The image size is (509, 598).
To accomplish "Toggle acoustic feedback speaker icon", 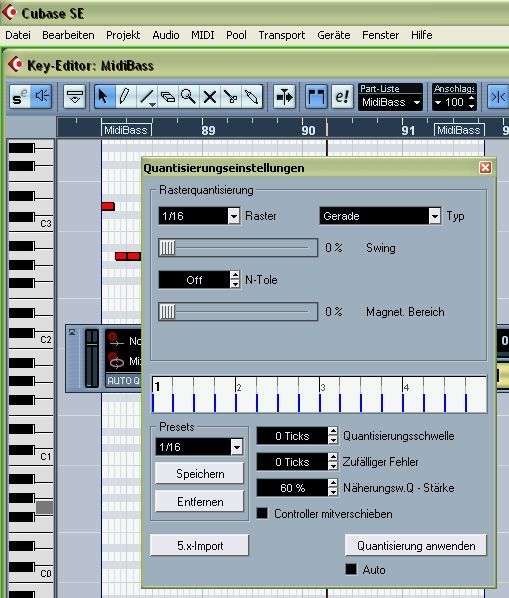I will pos(42,97).
